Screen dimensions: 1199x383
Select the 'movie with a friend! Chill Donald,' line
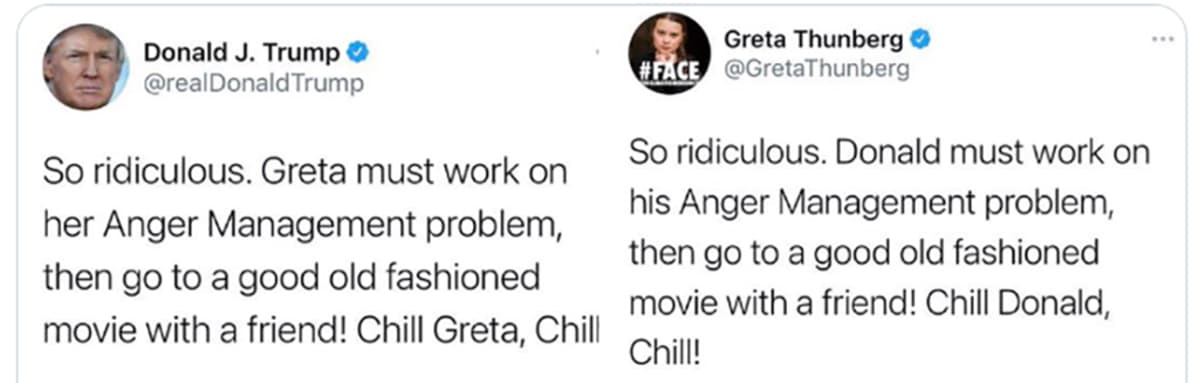click(x=868, y=305)
